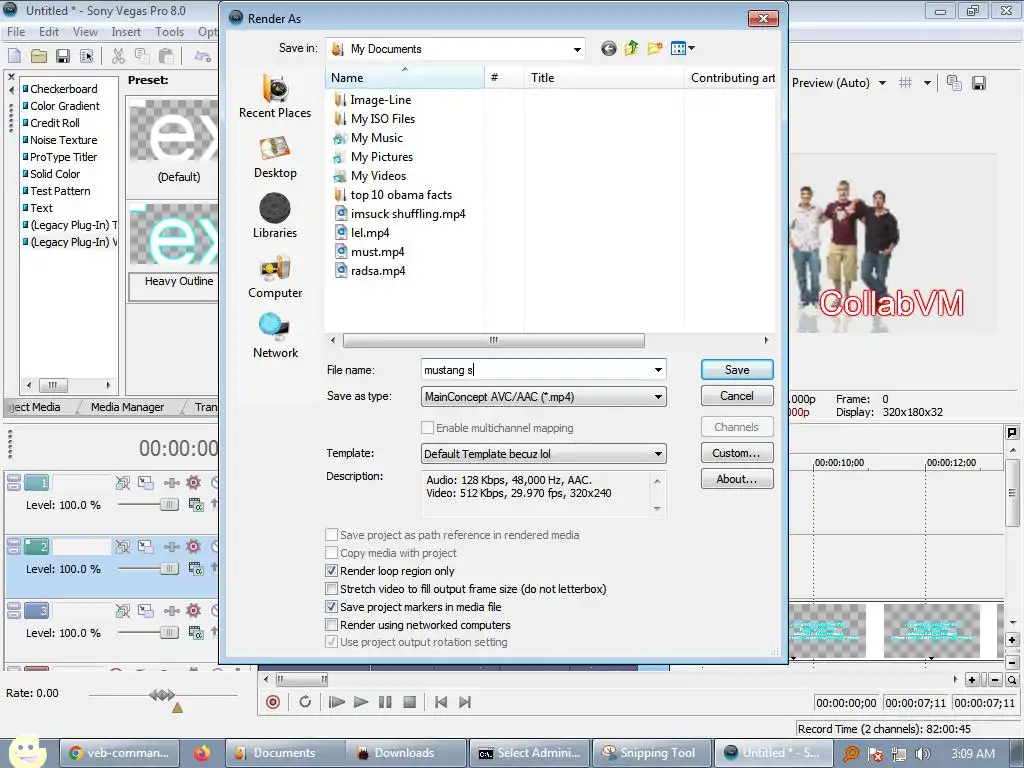This screenshot has width=1024, height=768.
Task: Expand the File name history dropdown
Action: pos(658,370)
